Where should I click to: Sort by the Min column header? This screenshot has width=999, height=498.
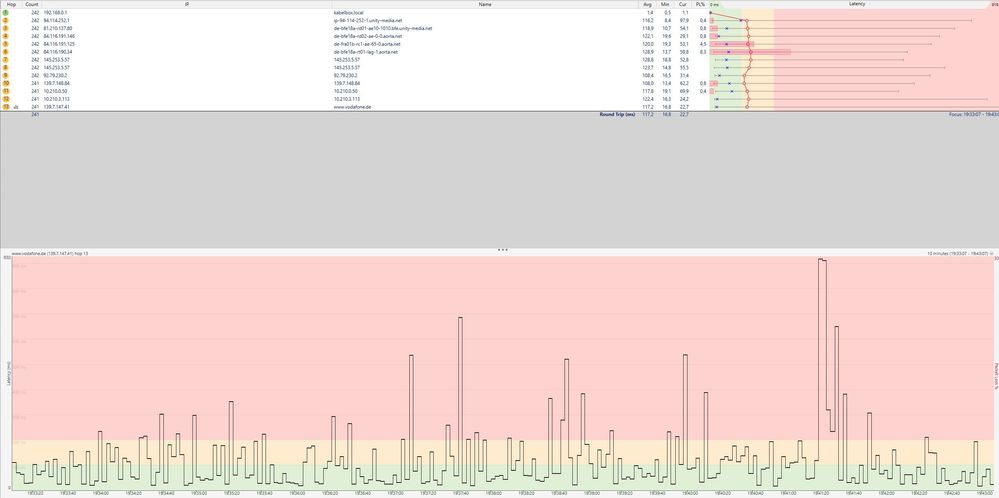(666, 4)
